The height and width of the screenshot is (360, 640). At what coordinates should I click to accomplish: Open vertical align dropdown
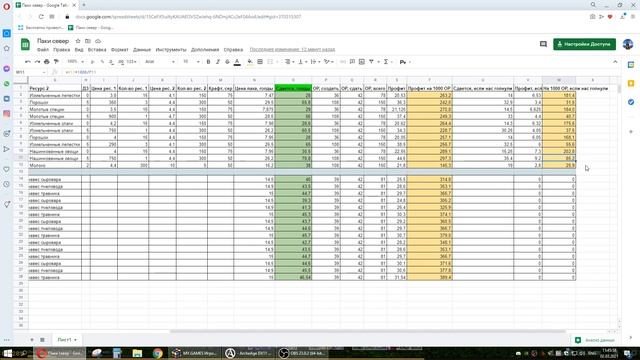302,62
